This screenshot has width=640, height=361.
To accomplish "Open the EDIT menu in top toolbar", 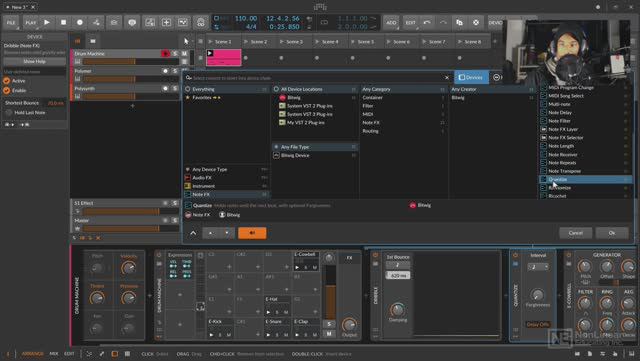I will click(x=410, y=22).
